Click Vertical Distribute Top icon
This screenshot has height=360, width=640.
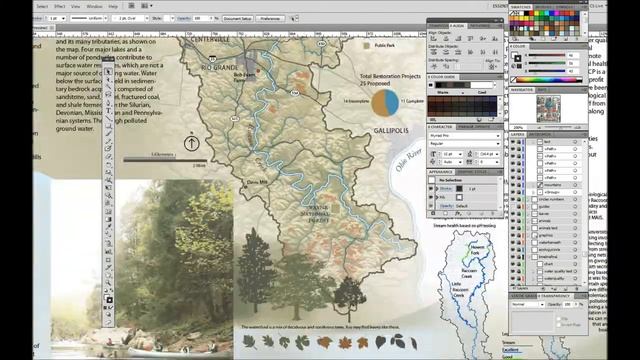pyautogui.click(x=433, y=52)
